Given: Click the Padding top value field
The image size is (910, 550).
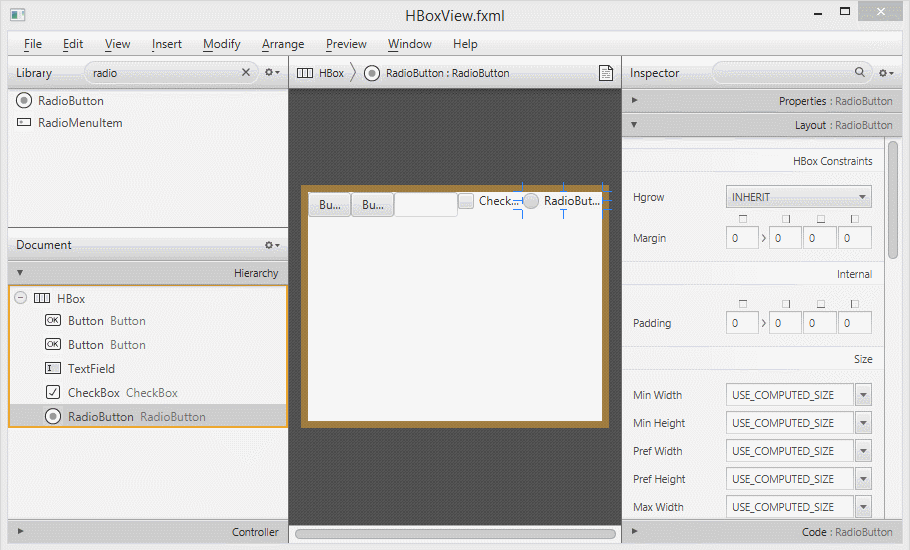Looking at the screenshot, I should [x=742, y=323].
